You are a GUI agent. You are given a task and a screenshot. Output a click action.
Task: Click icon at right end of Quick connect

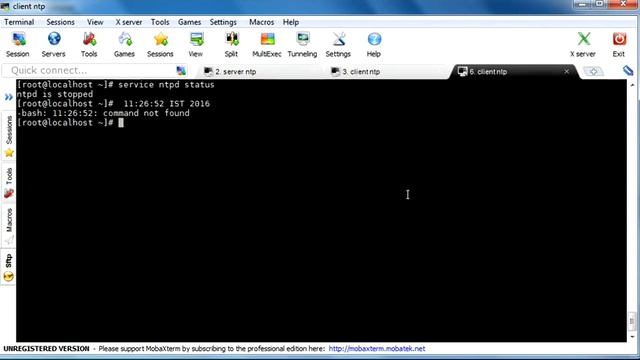[x=181, y=71]
